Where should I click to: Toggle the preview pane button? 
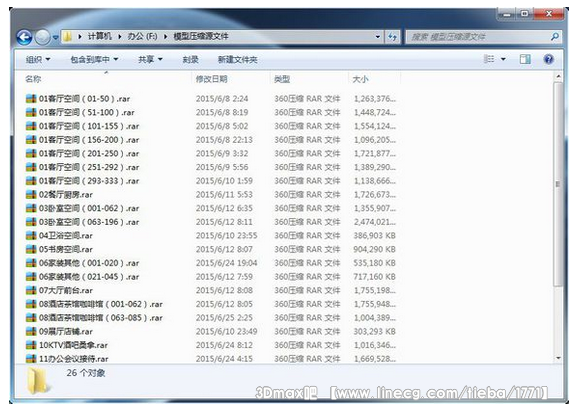[x=525, y=59]
